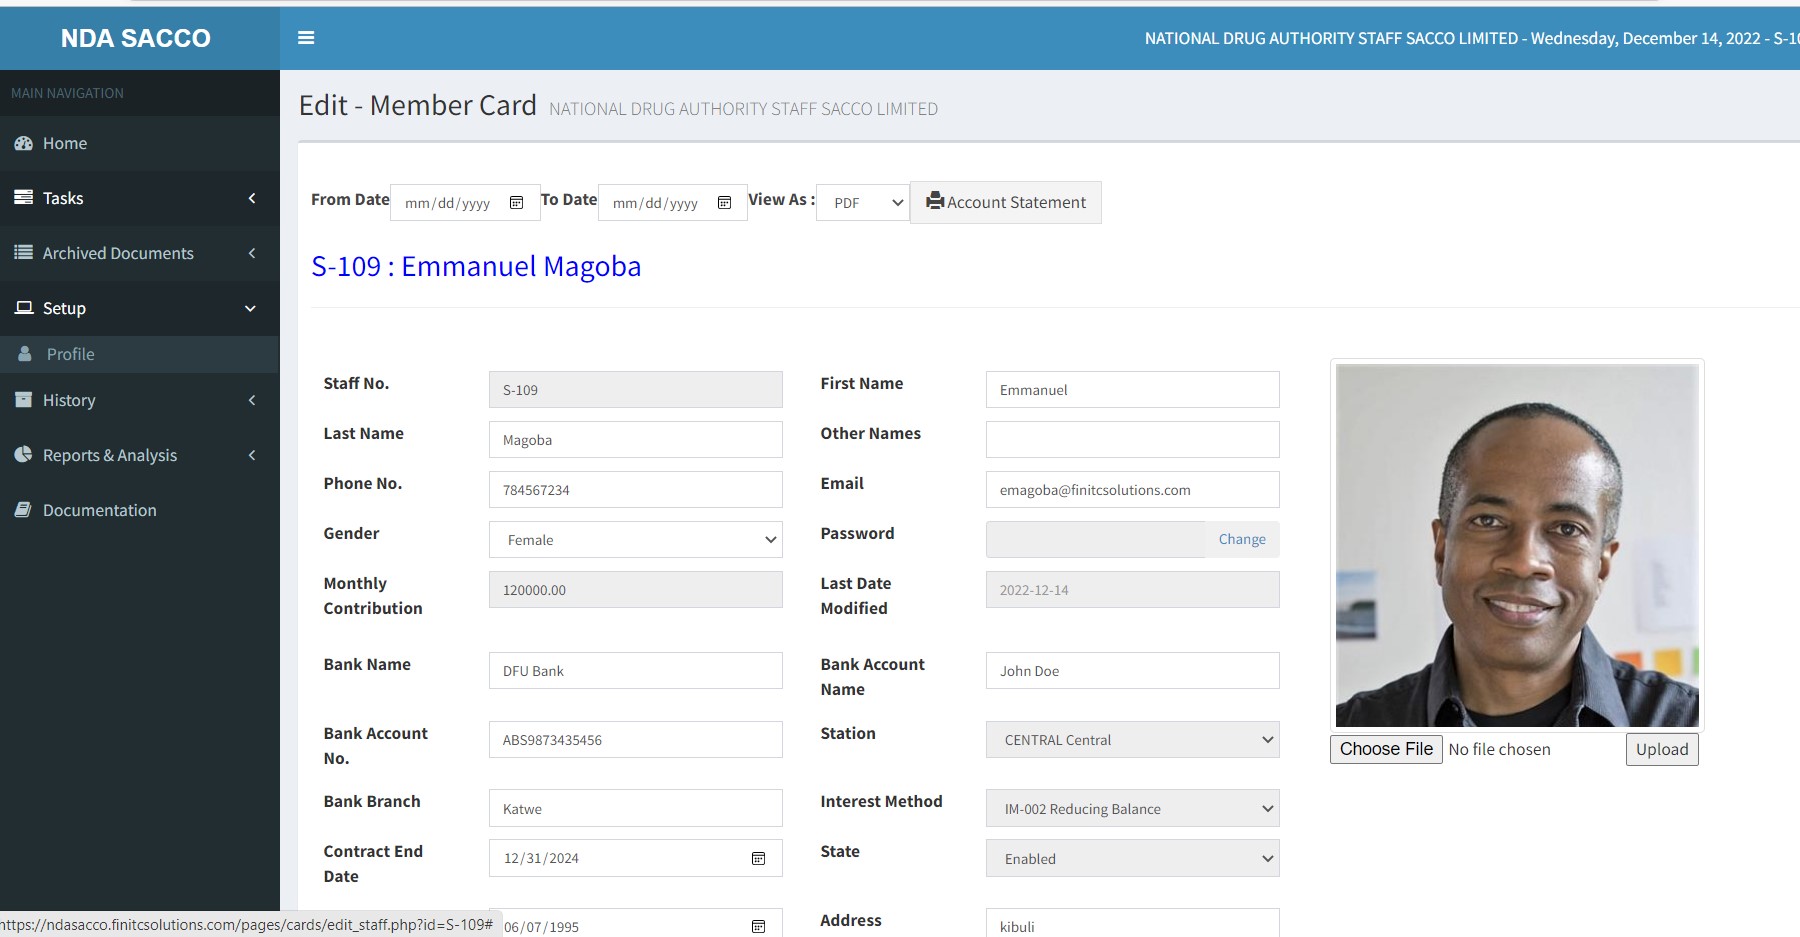Expand the Tasks menu in sidebar
1800x937 pixels.
139,198
